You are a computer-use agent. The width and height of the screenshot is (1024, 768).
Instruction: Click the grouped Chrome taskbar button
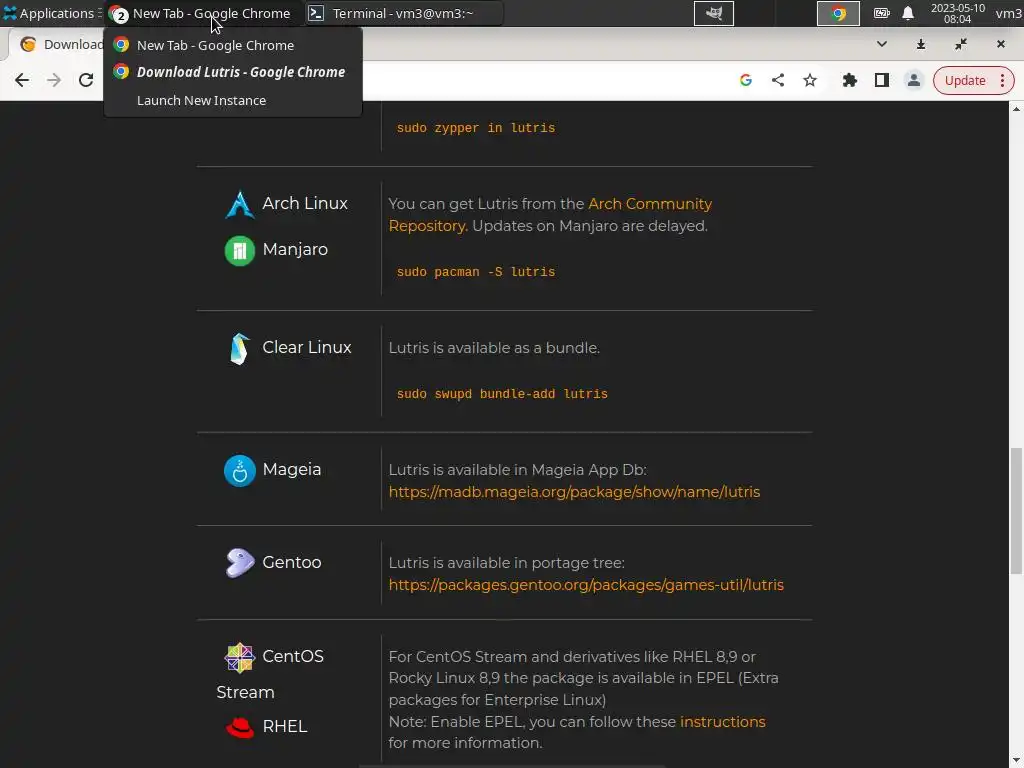(x=202, y=13)
